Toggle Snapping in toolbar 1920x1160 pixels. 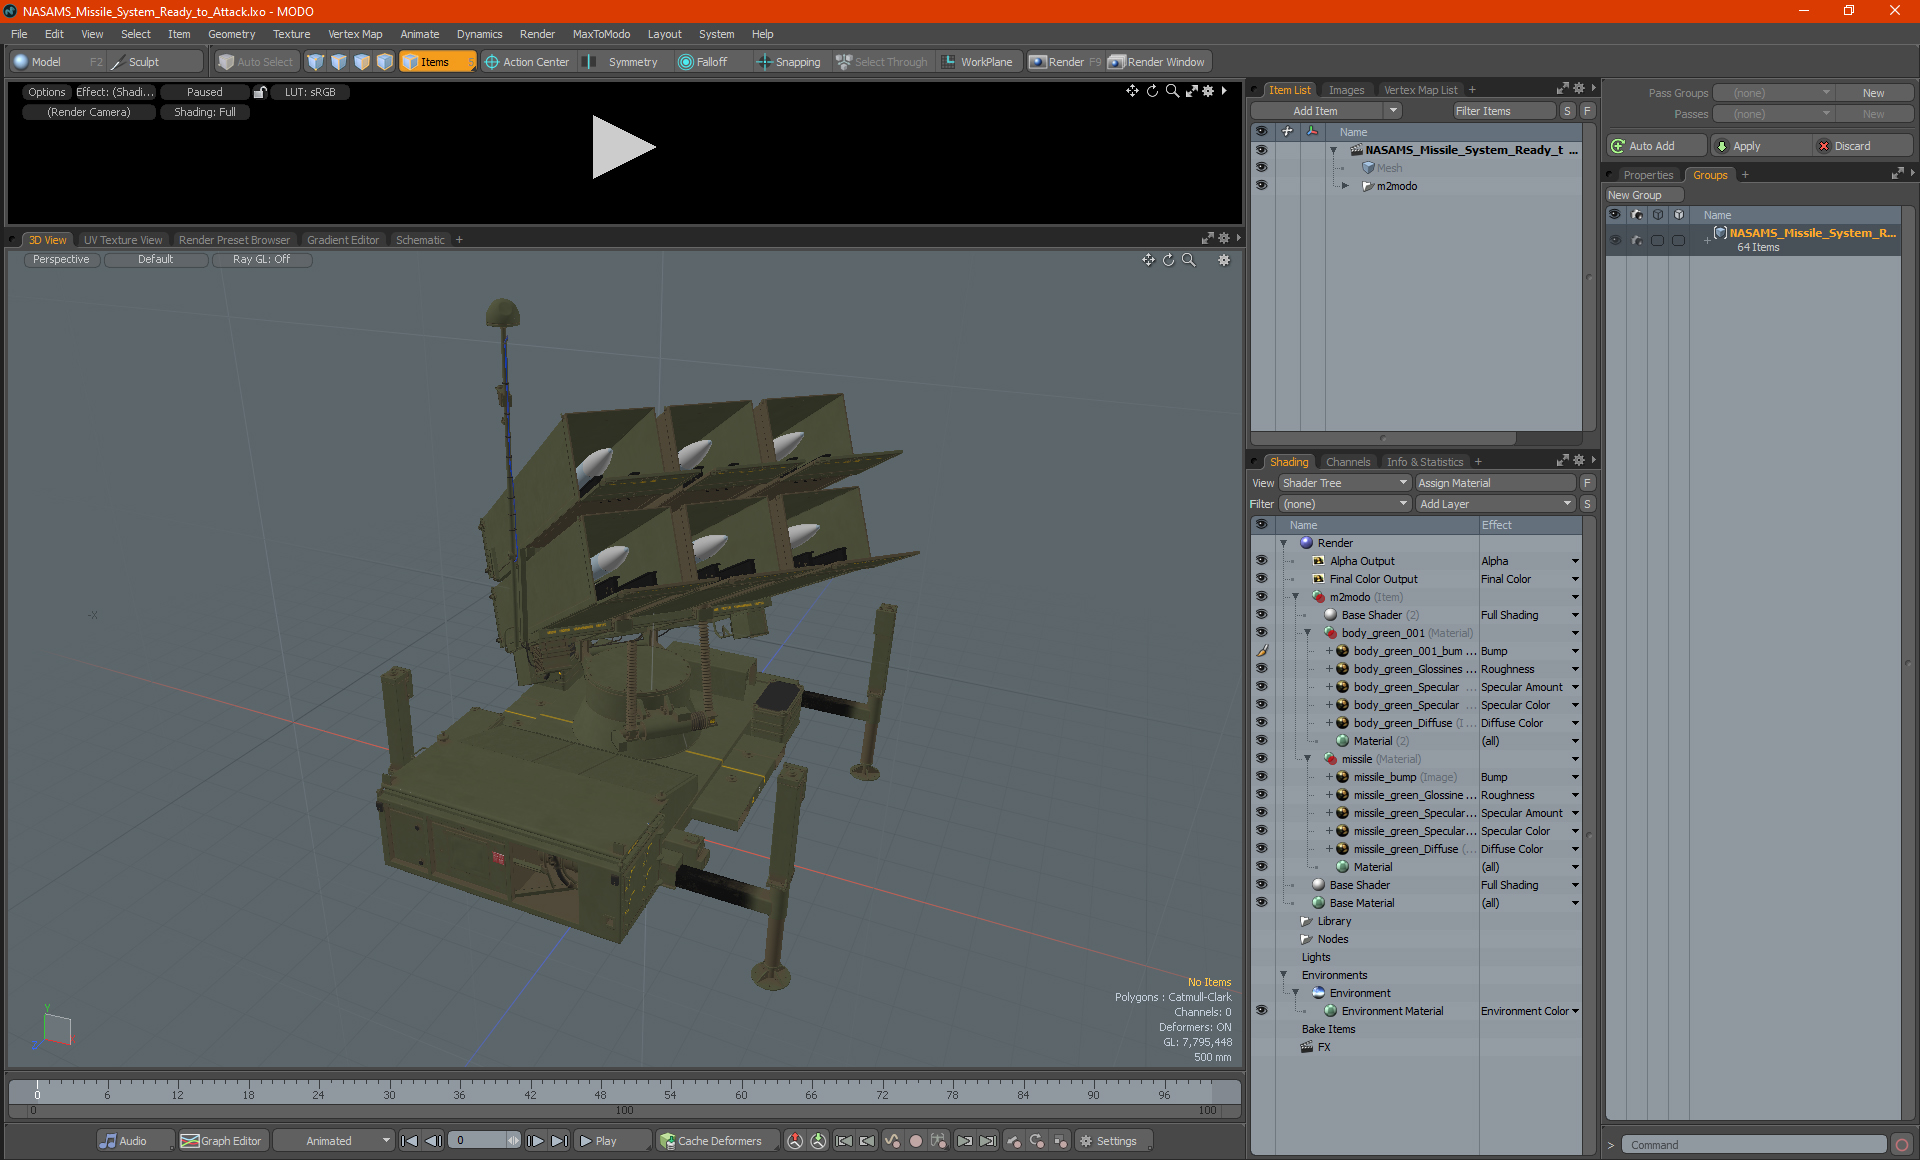789,62
